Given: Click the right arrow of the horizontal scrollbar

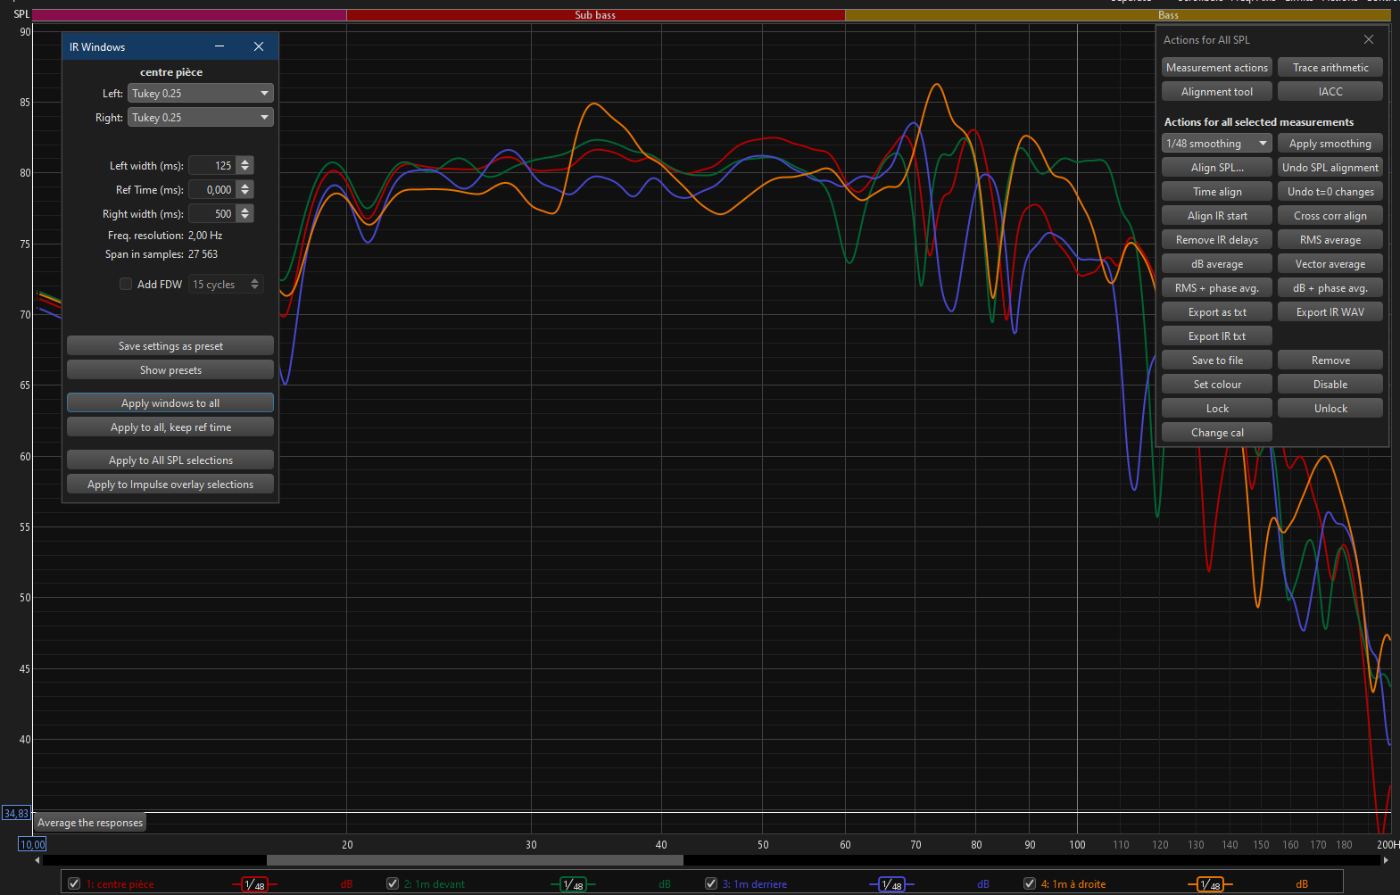Looking at the screenshot, I should [x=1385, y=860].
